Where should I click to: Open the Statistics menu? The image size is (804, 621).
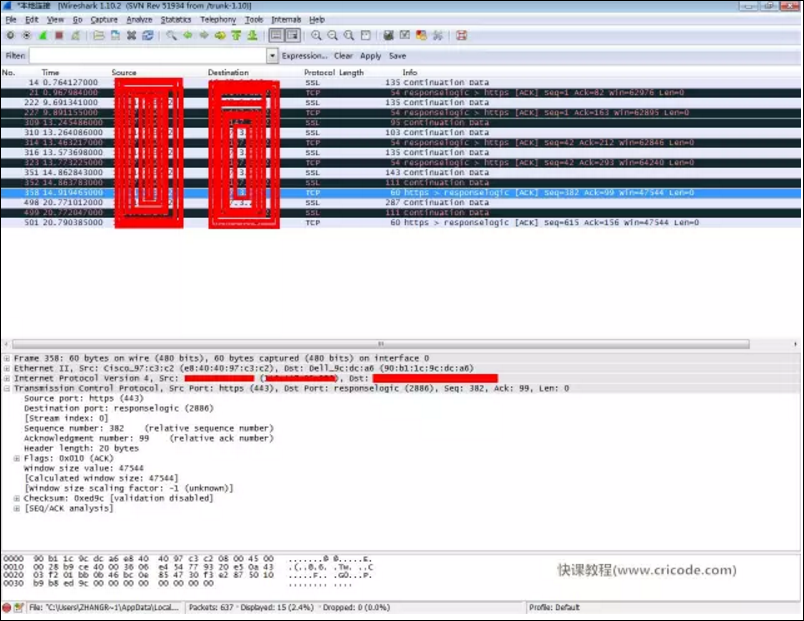(x=176, y=19)
